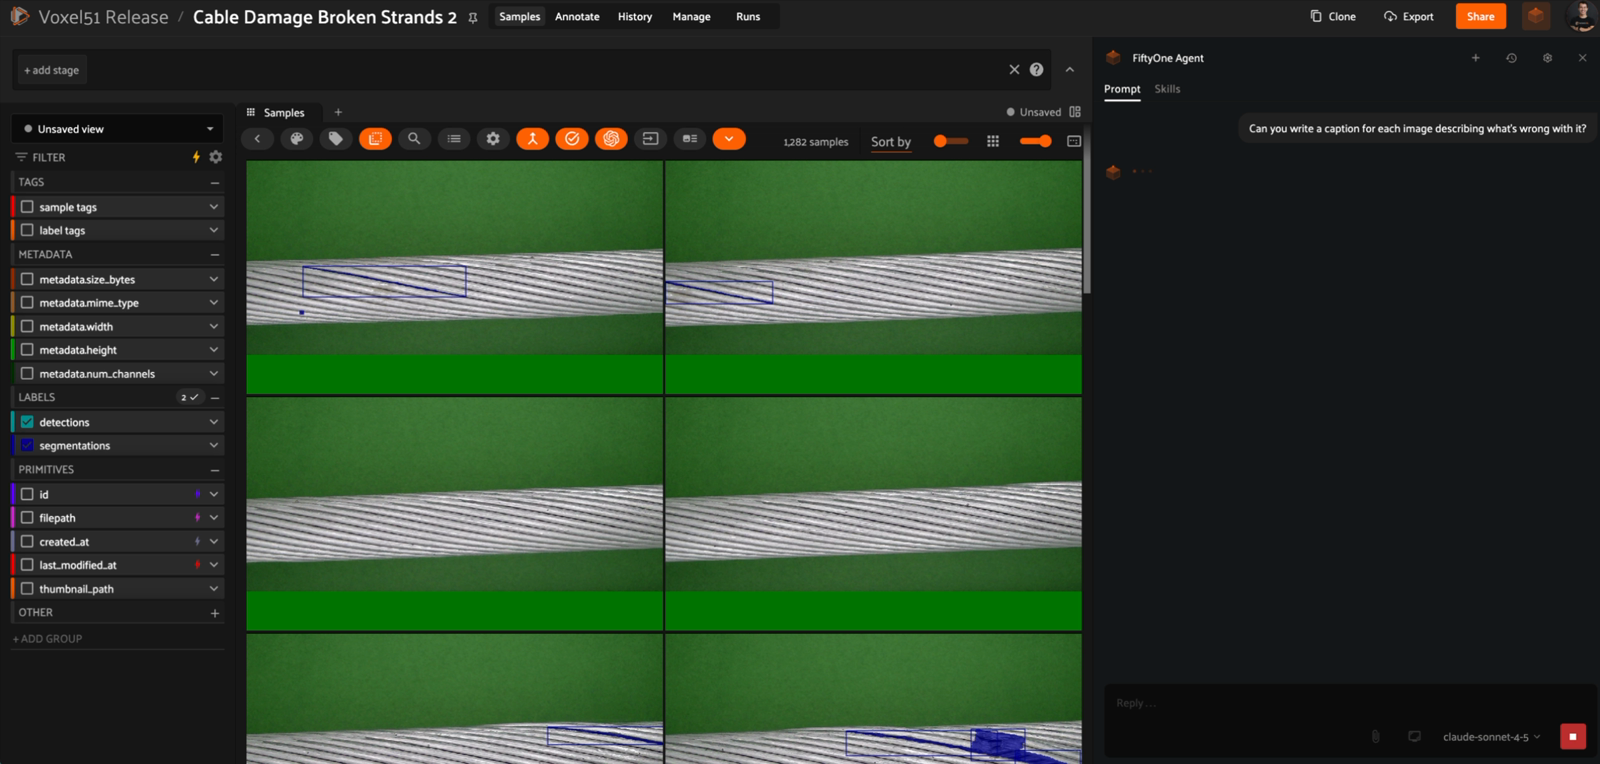The width and height of the screenshot is (1600, 764).
Task: Go back with the left chevron toolbar button
Action: coord(257,139)
